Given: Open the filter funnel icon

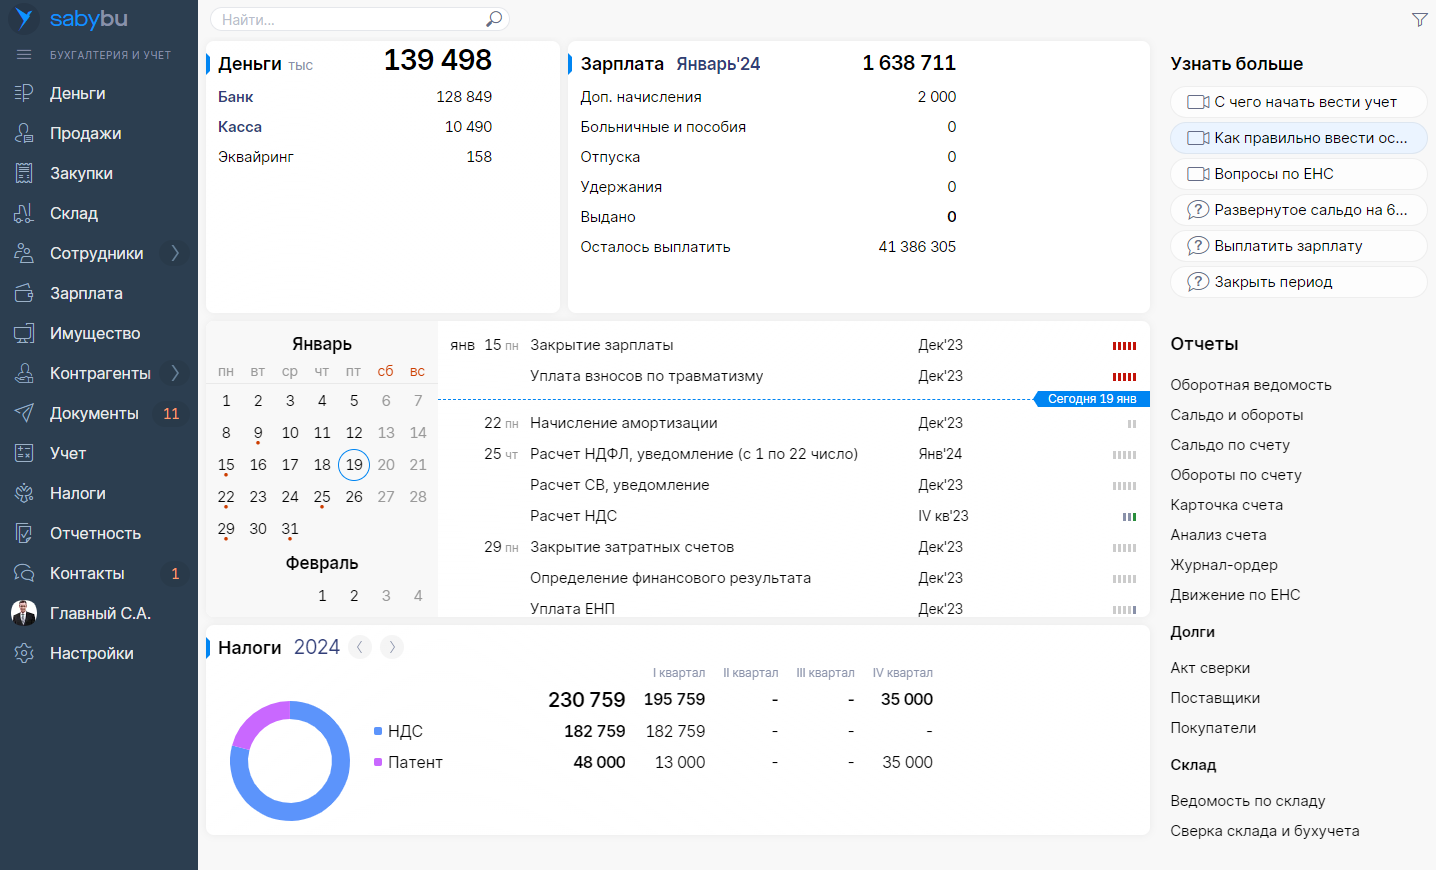Looking at the screenshot, I should tap(1419, 20).
